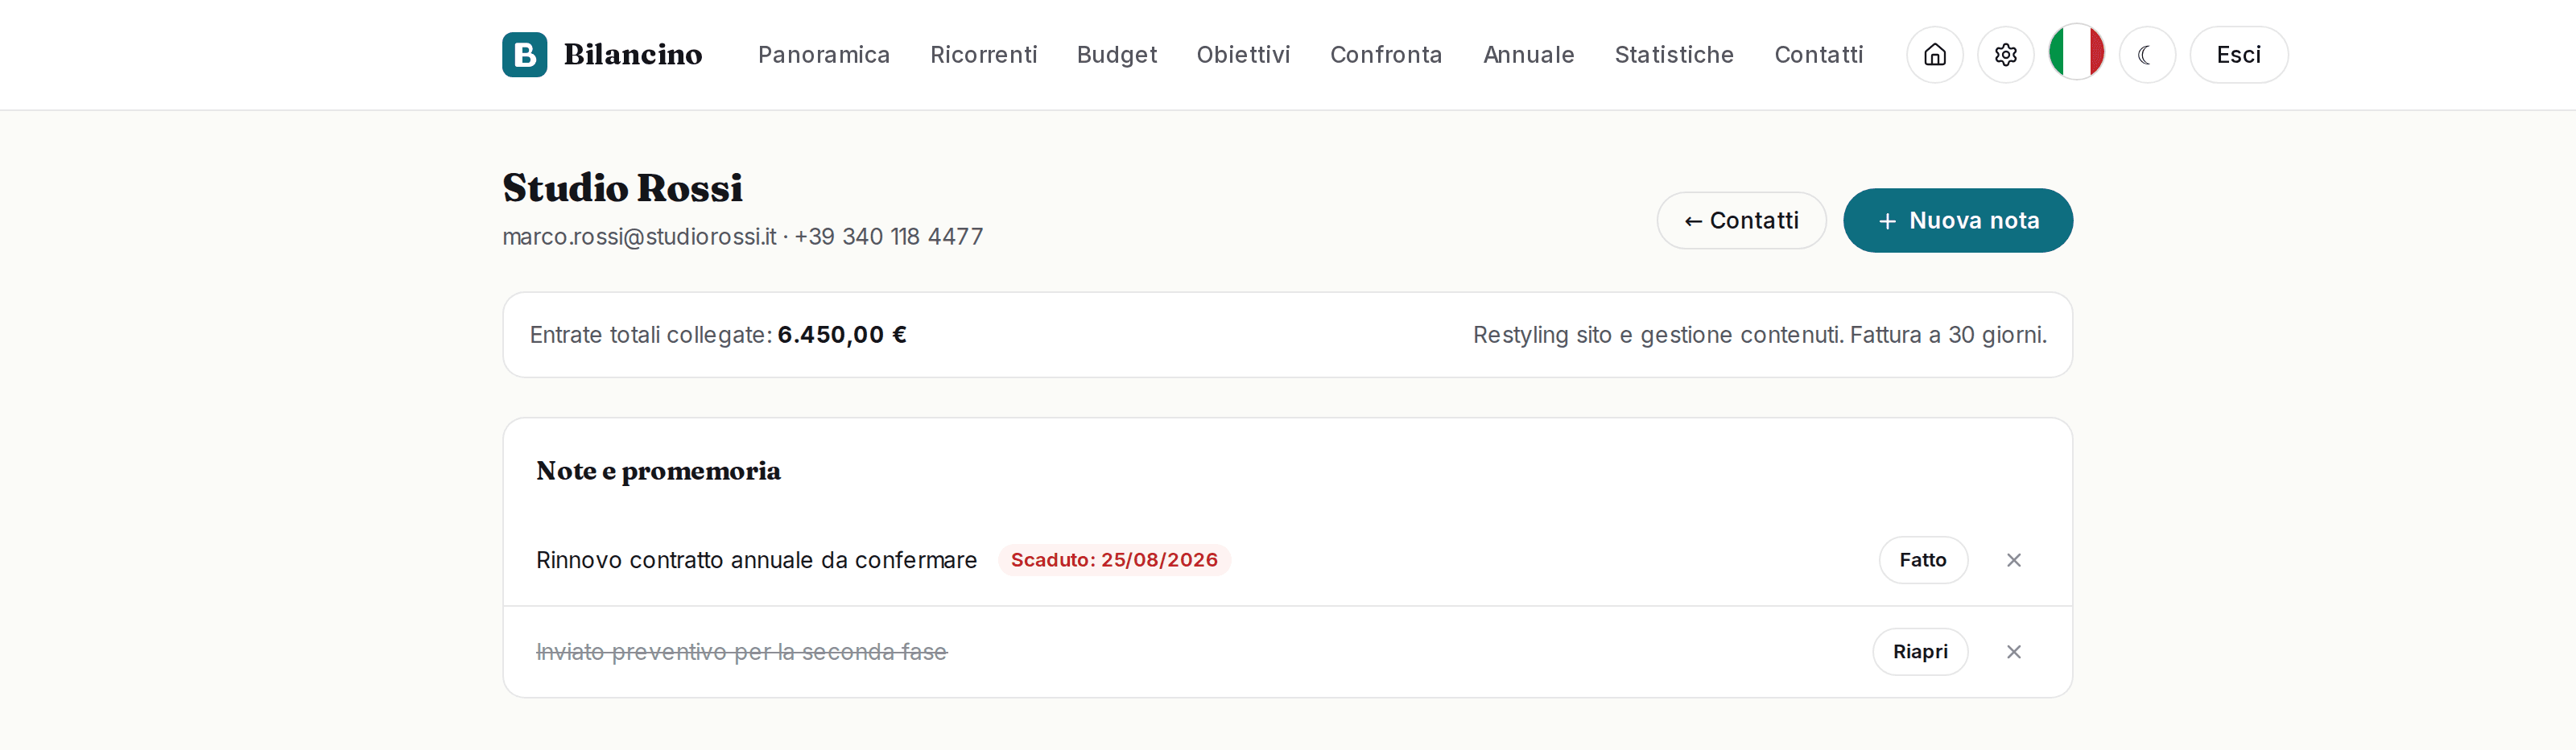Image resolution: width=2576 pixels, height=750 pixels.
Task: Return using the ← Contatti back button
Action: pos(1741,220)
